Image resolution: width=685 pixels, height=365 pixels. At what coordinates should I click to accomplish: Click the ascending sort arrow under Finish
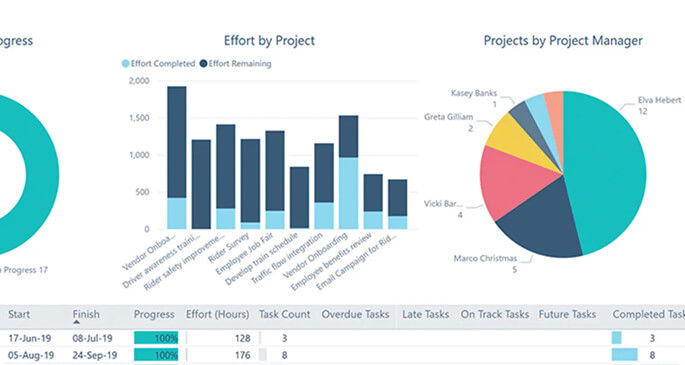coord(76,322)
